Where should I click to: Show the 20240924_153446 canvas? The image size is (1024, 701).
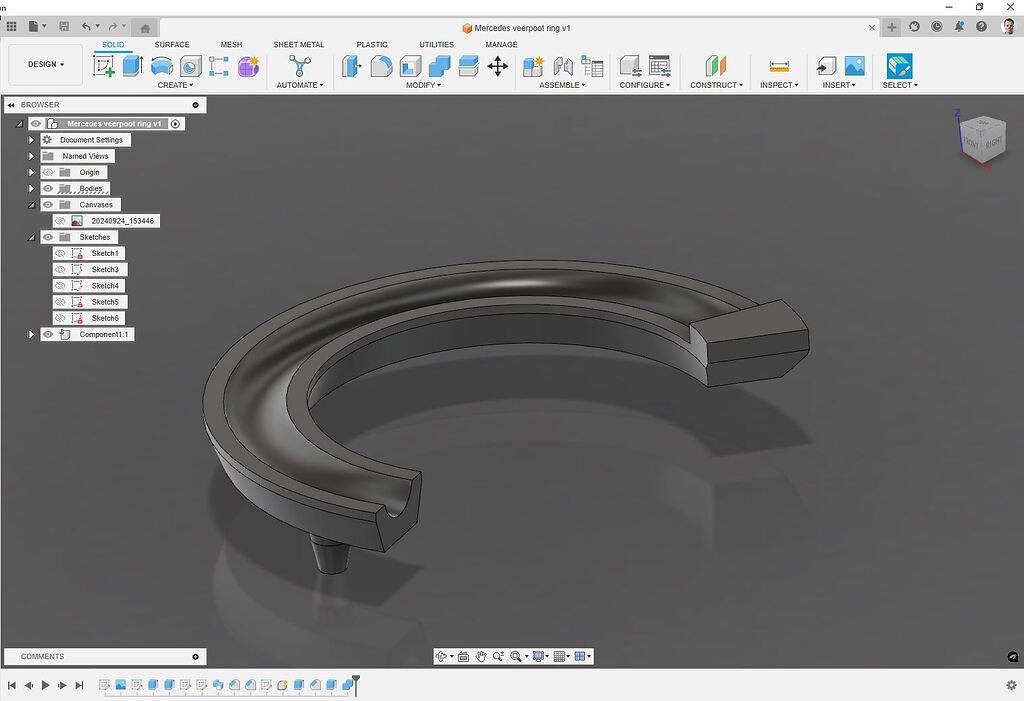(60, 221)
